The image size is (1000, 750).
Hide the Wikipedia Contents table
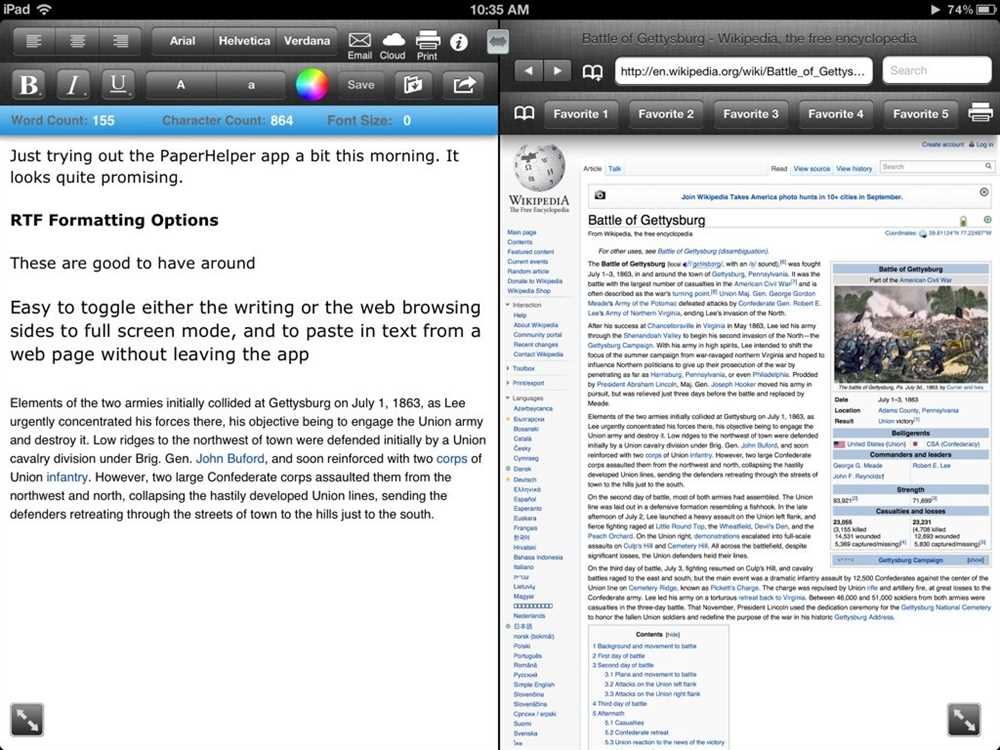(x=673, y=635)
